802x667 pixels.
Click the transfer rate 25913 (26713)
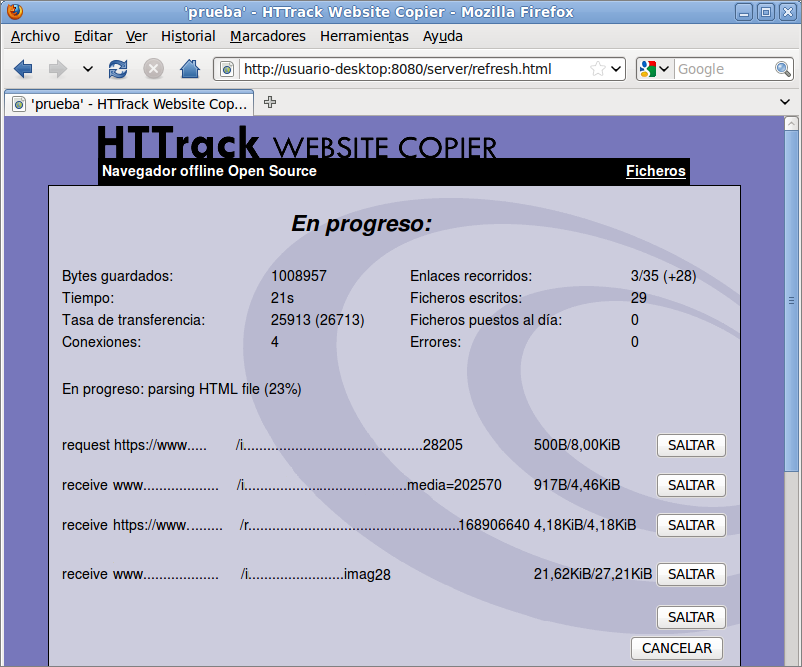tap(318, 320)
